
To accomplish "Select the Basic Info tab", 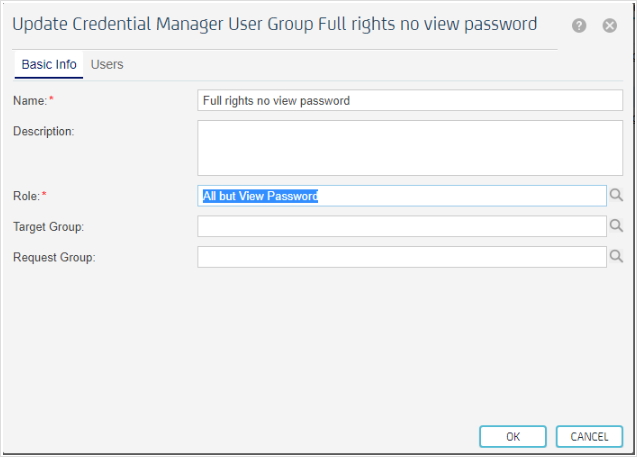I will pos(49,65).
